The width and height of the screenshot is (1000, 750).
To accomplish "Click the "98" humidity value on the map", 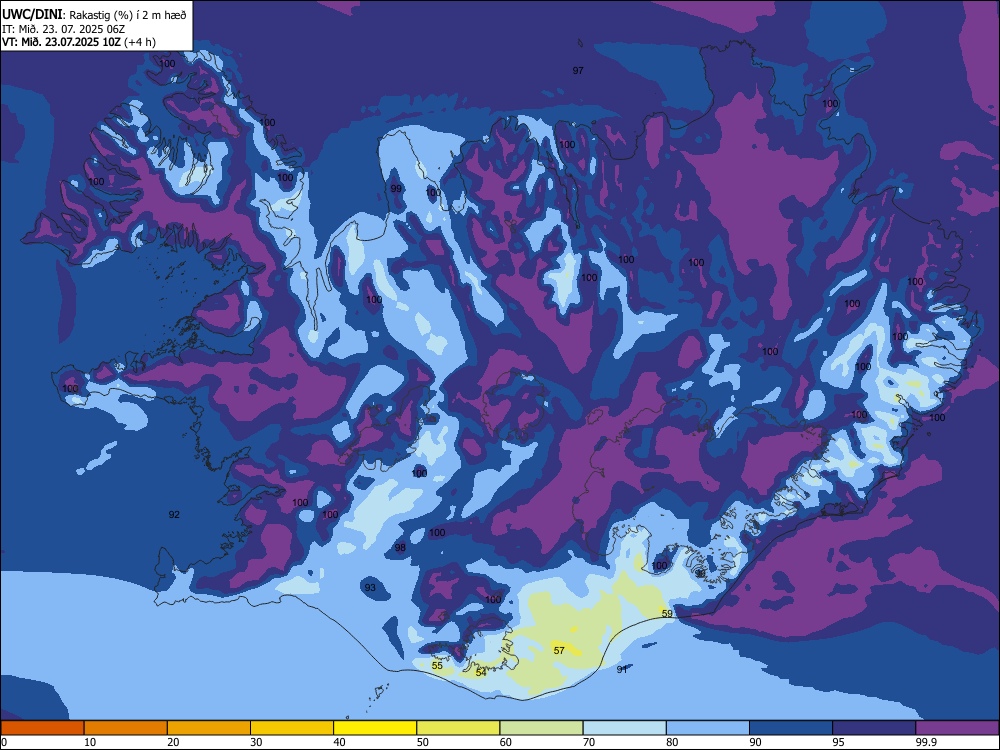I will pyautogui.click(x=400, y=548).
